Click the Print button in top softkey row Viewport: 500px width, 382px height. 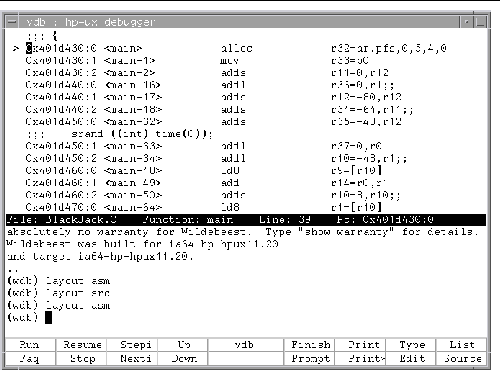tap(361, 345)
